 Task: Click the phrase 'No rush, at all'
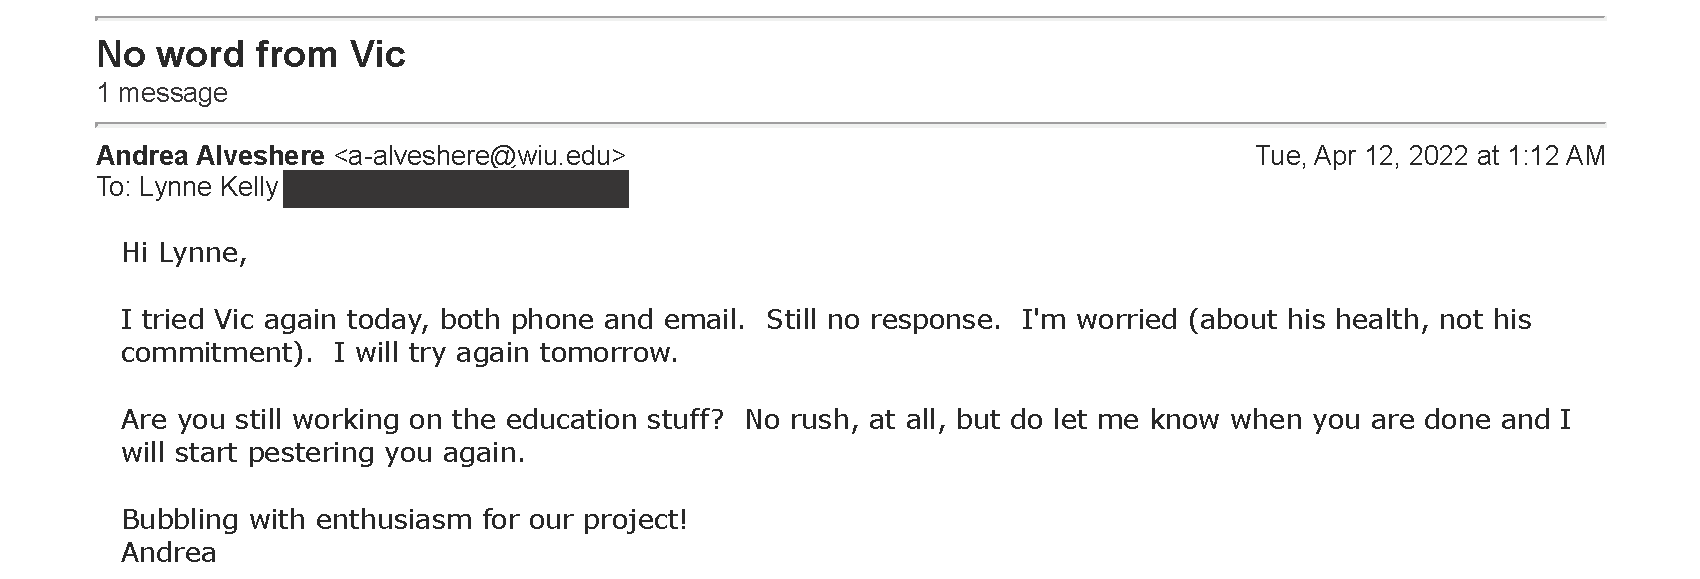842,420
